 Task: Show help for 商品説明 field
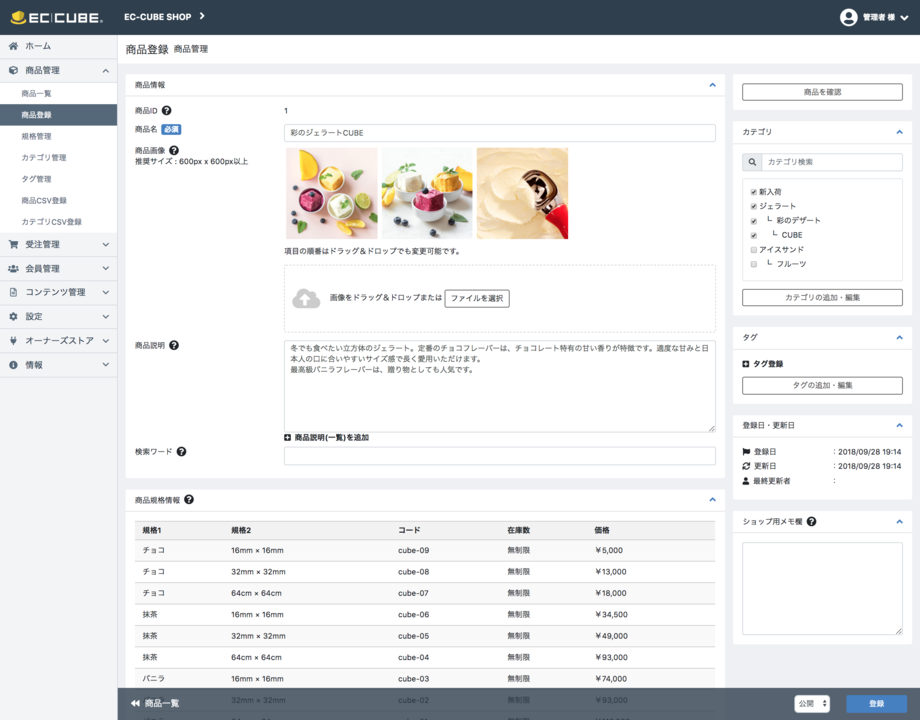pos(174,345)
